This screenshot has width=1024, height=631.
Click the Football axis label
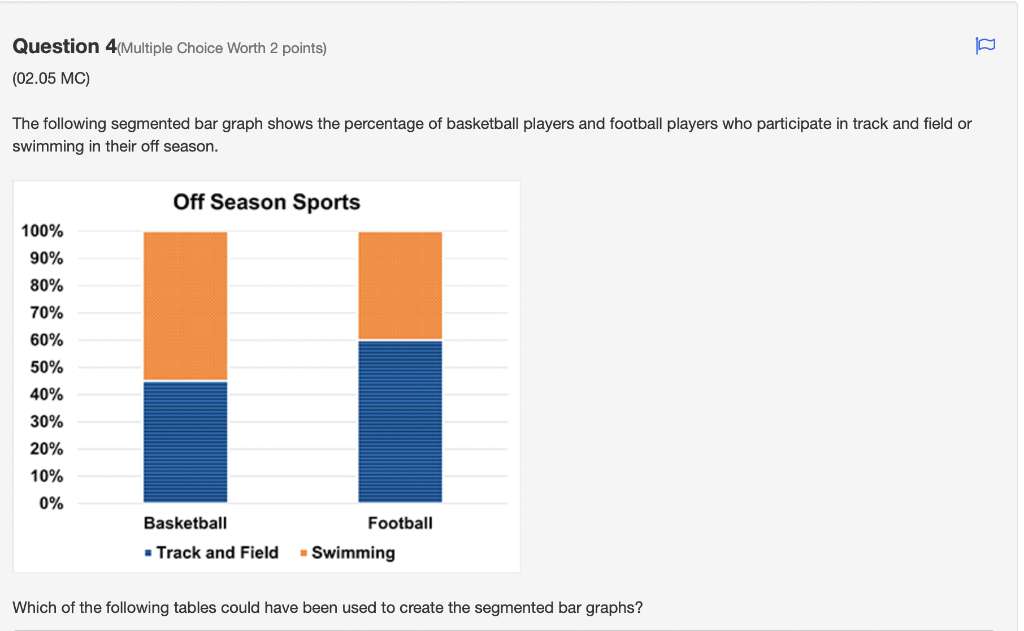(x=400, y=523)
